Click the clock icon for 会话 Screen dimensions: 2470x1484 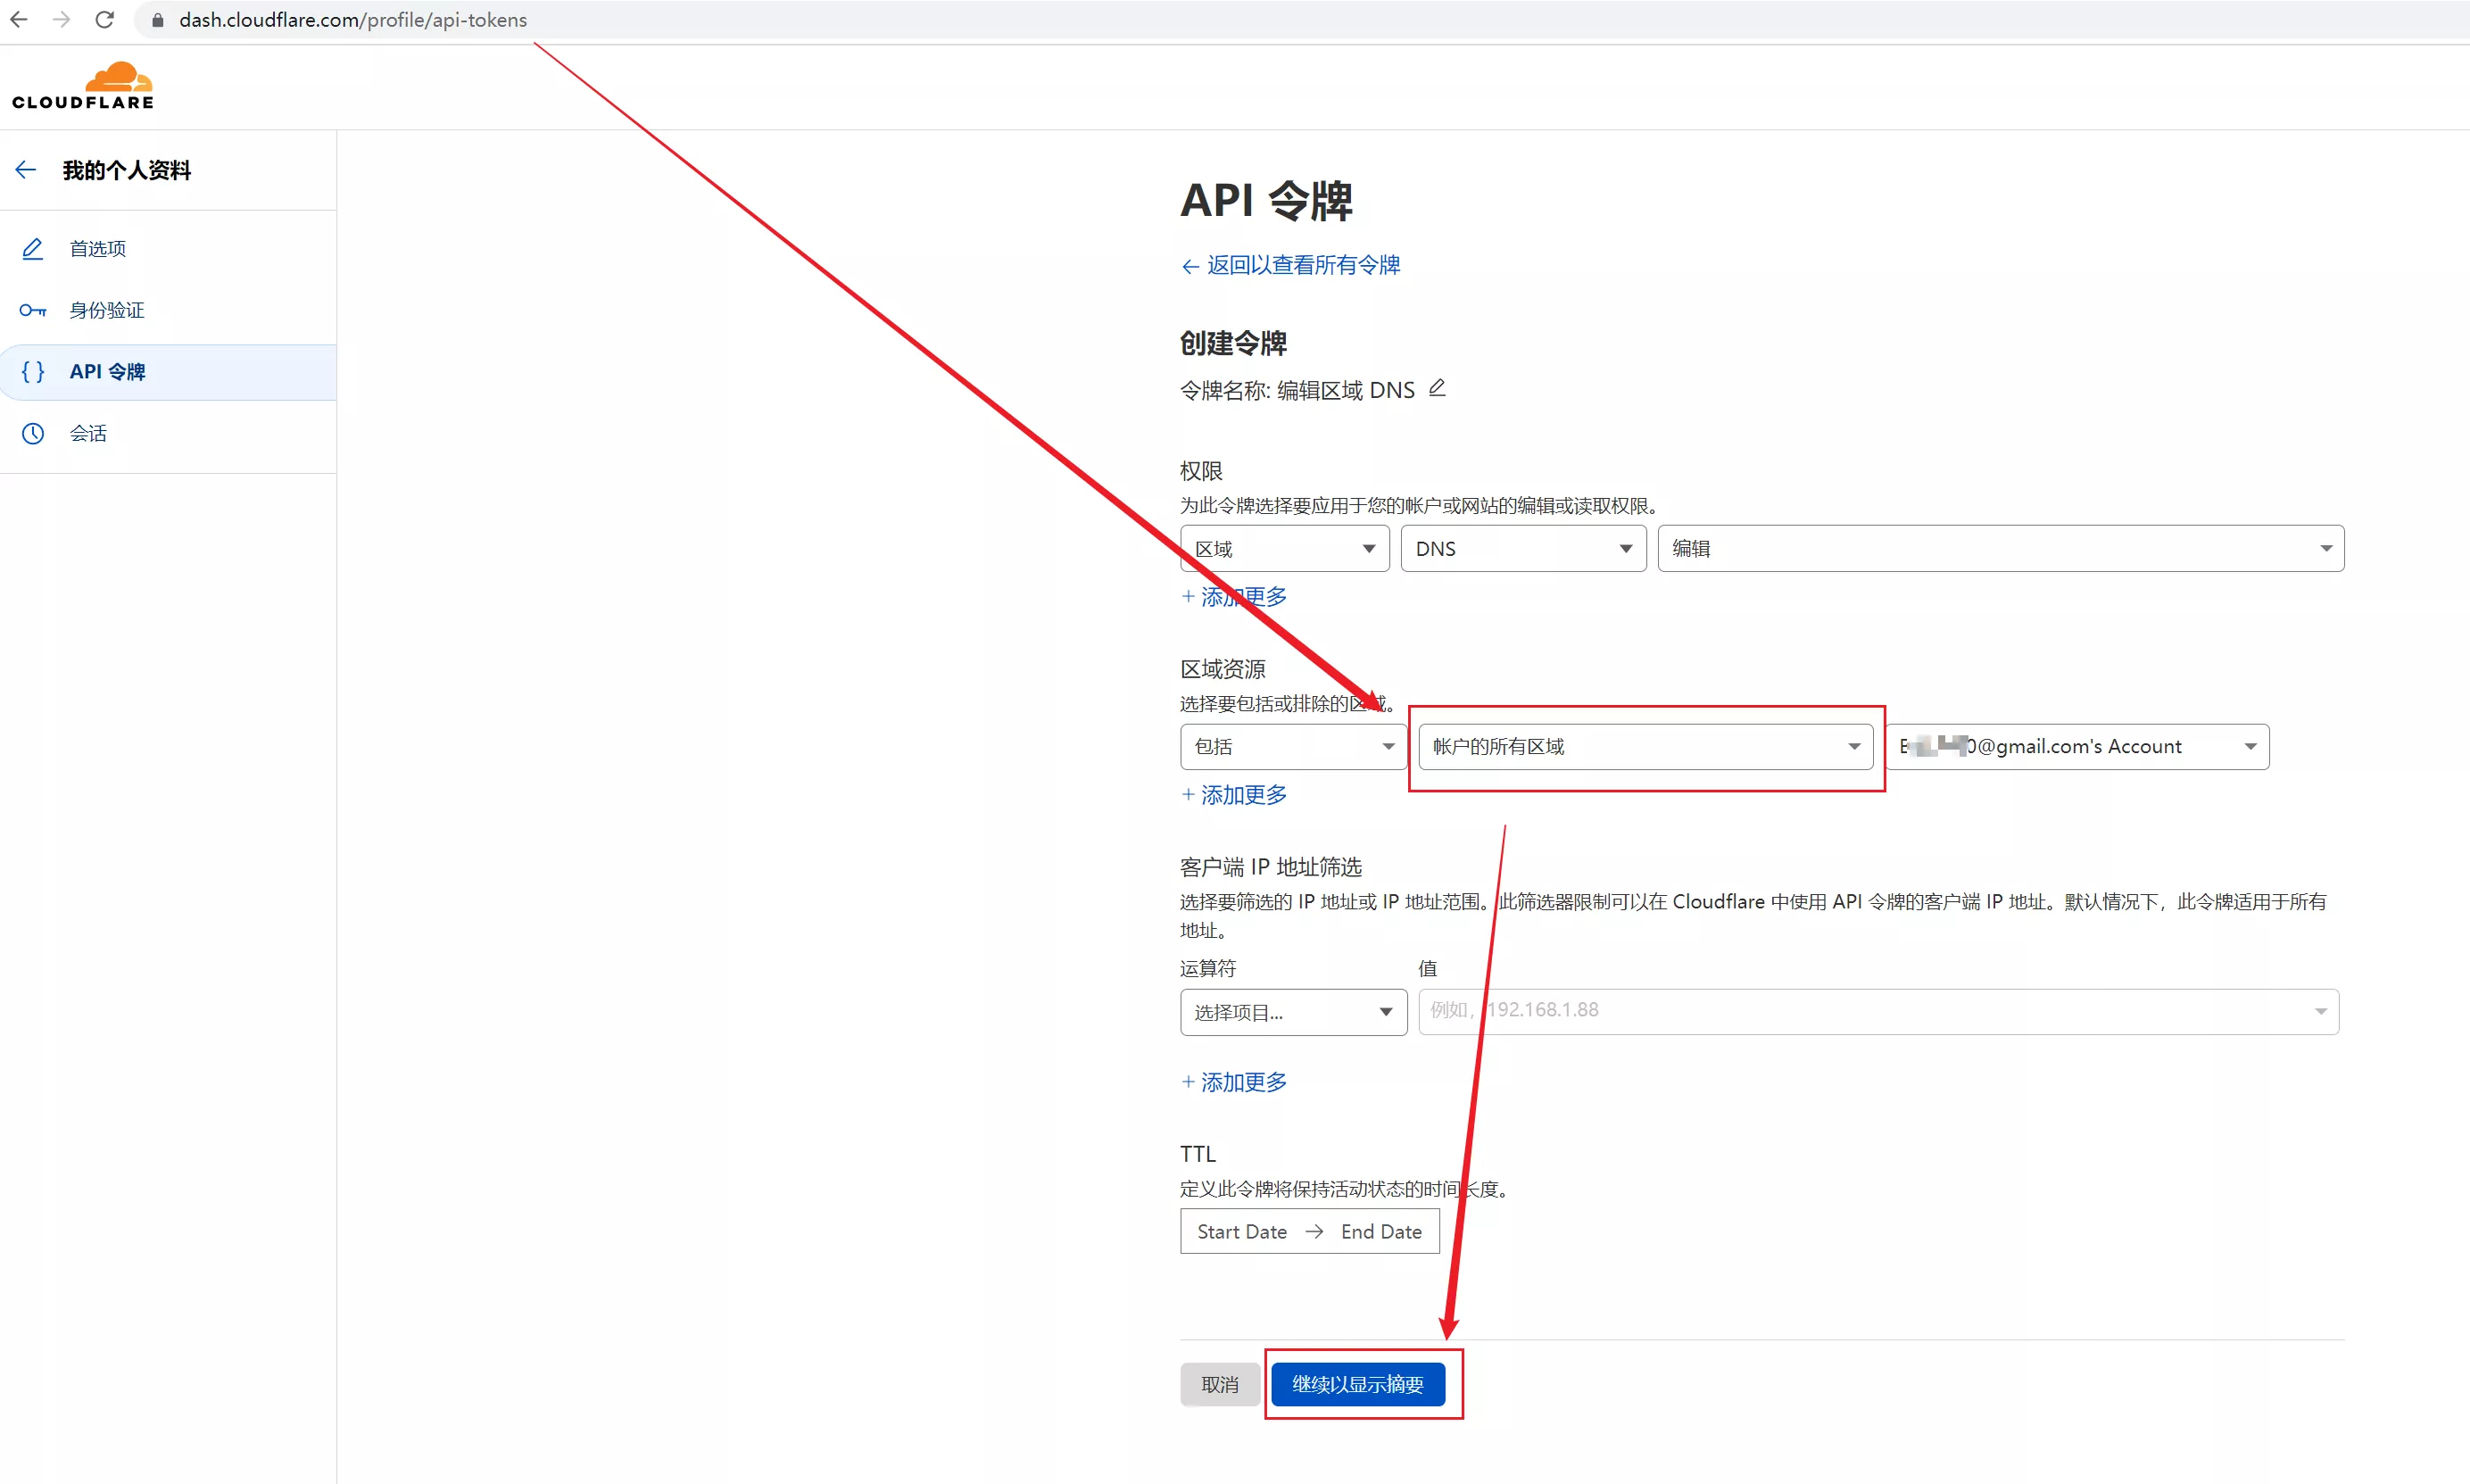(x=33, y=433)
